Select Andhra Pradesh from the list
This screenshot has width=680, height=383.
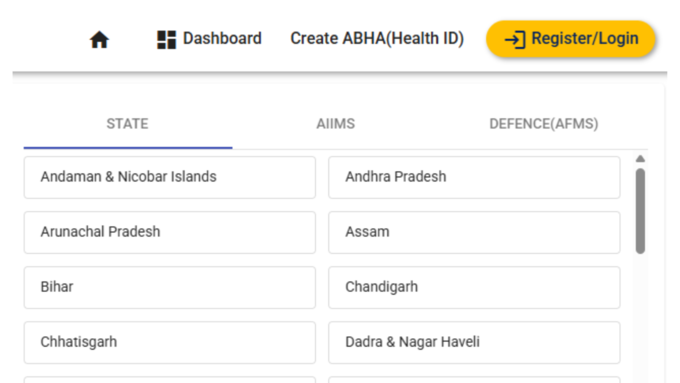coord(474,177)
